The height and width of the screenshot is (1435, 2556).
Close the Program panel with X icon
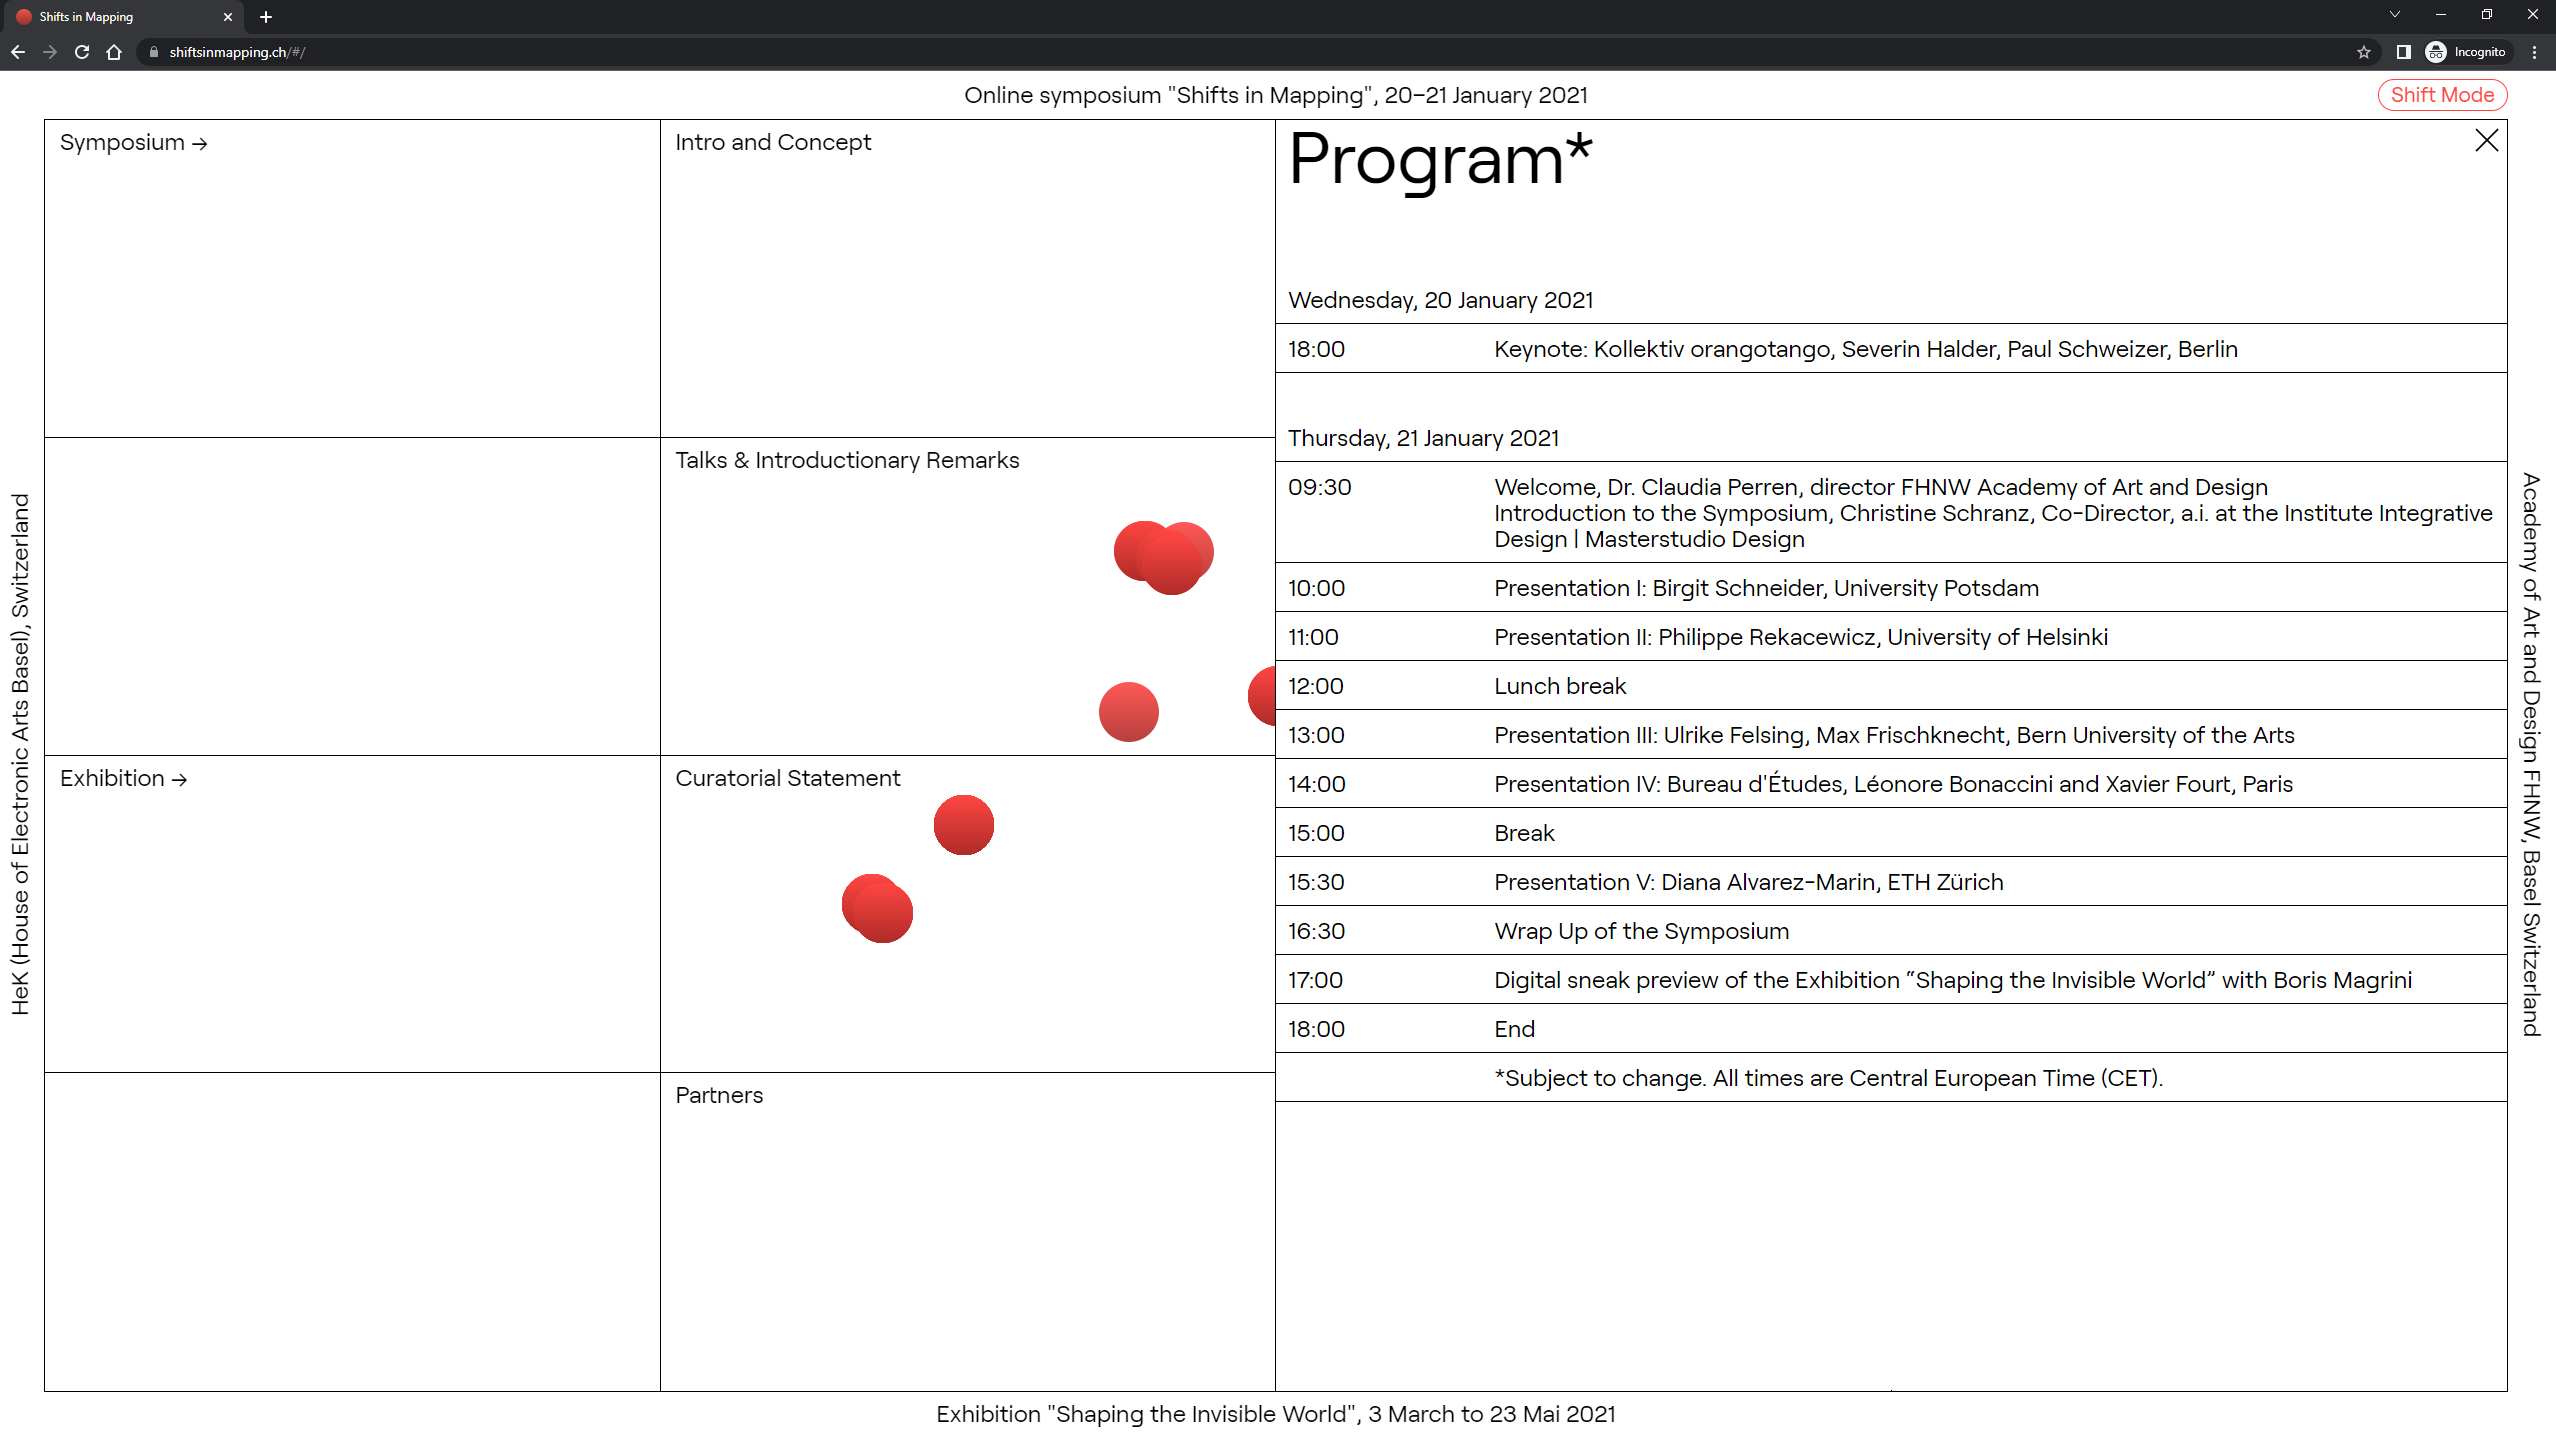(x=2486, y=141)
